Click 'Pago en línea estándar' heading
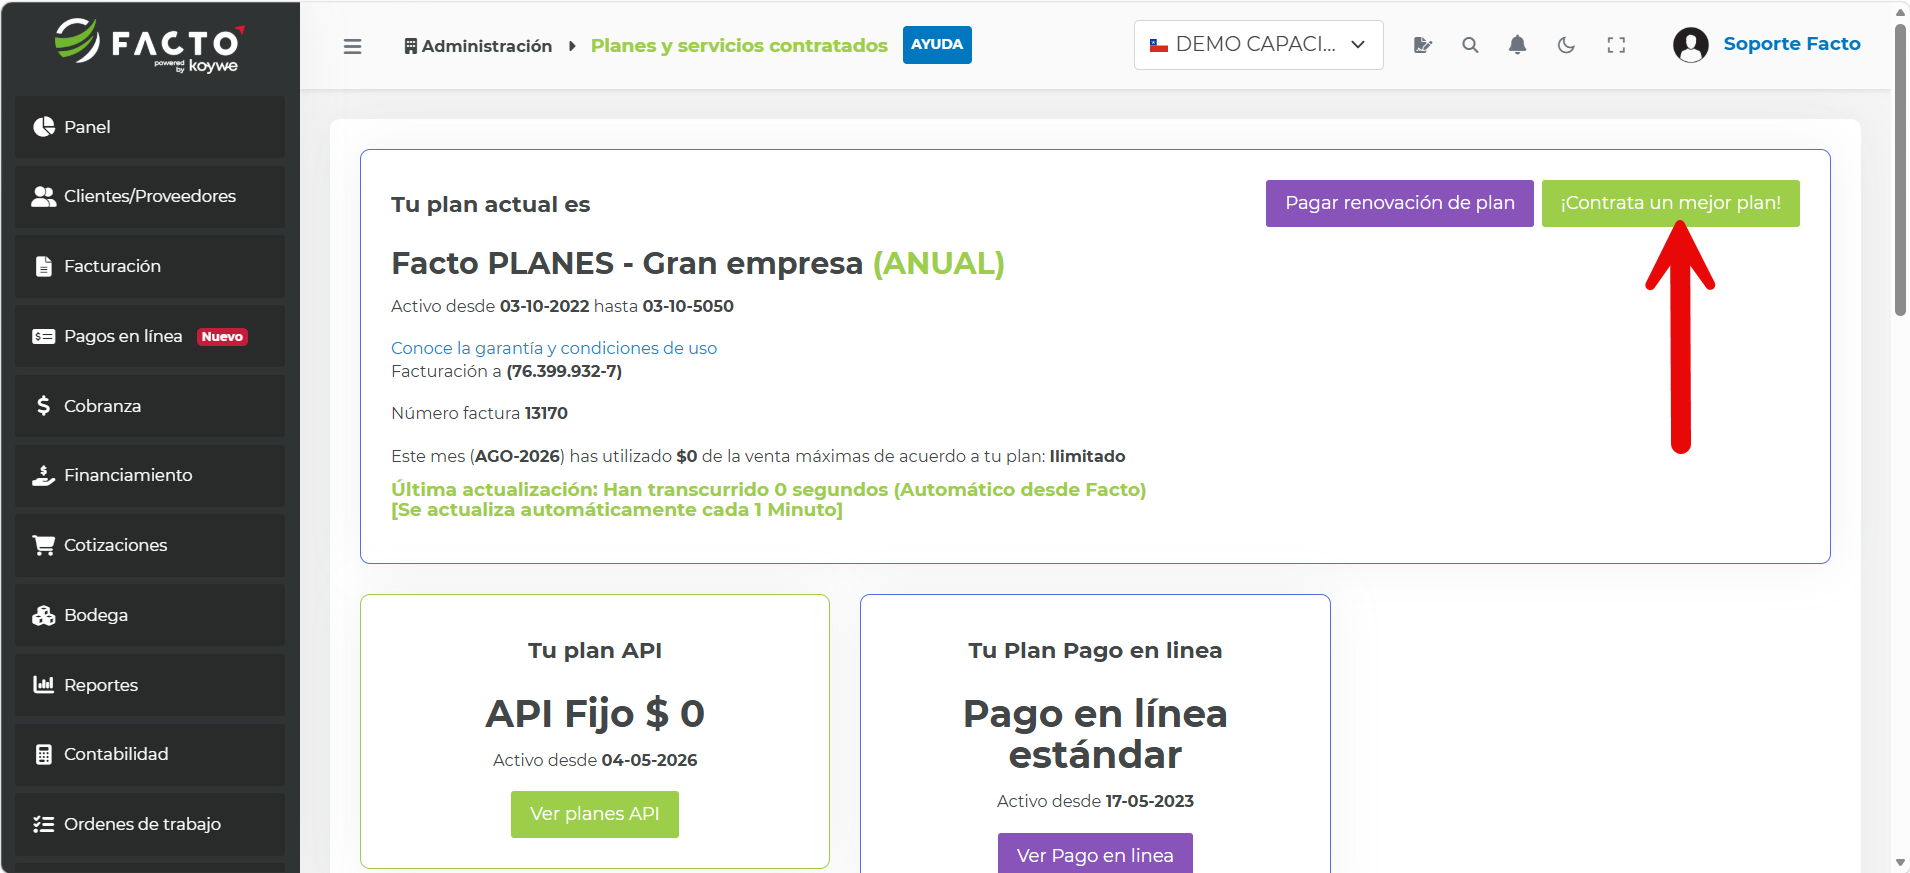The height and width of the screenshot is (873, 1910). pos(1095,734)
